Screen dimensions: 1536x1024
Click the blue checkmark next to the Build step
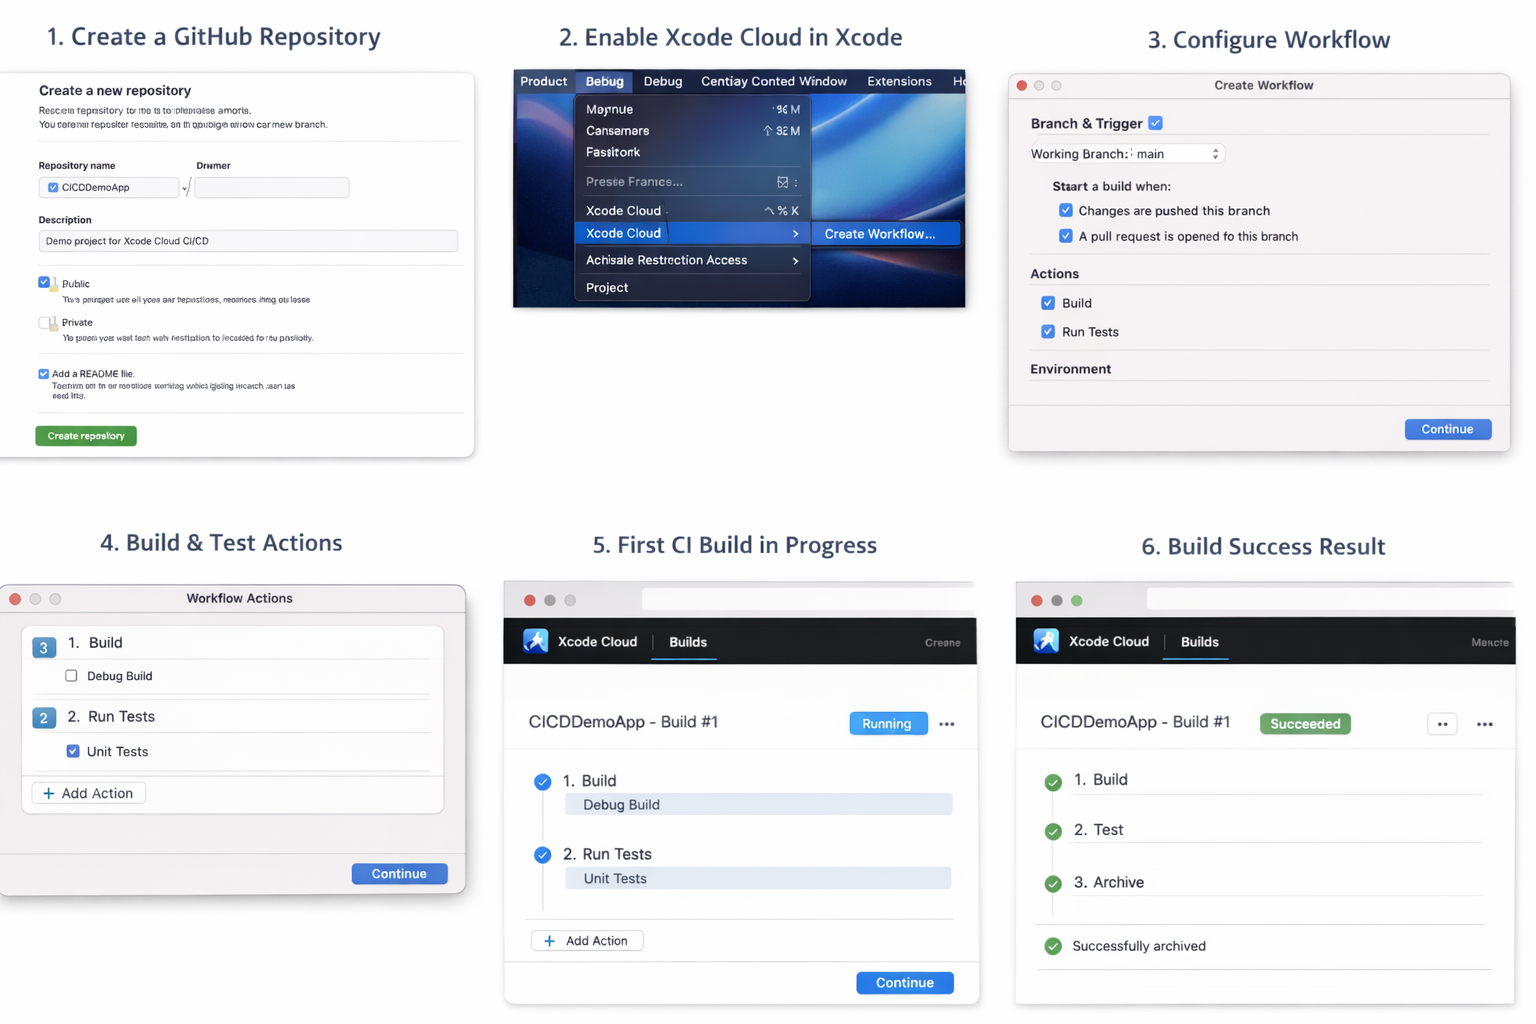[x=543, y=781]
